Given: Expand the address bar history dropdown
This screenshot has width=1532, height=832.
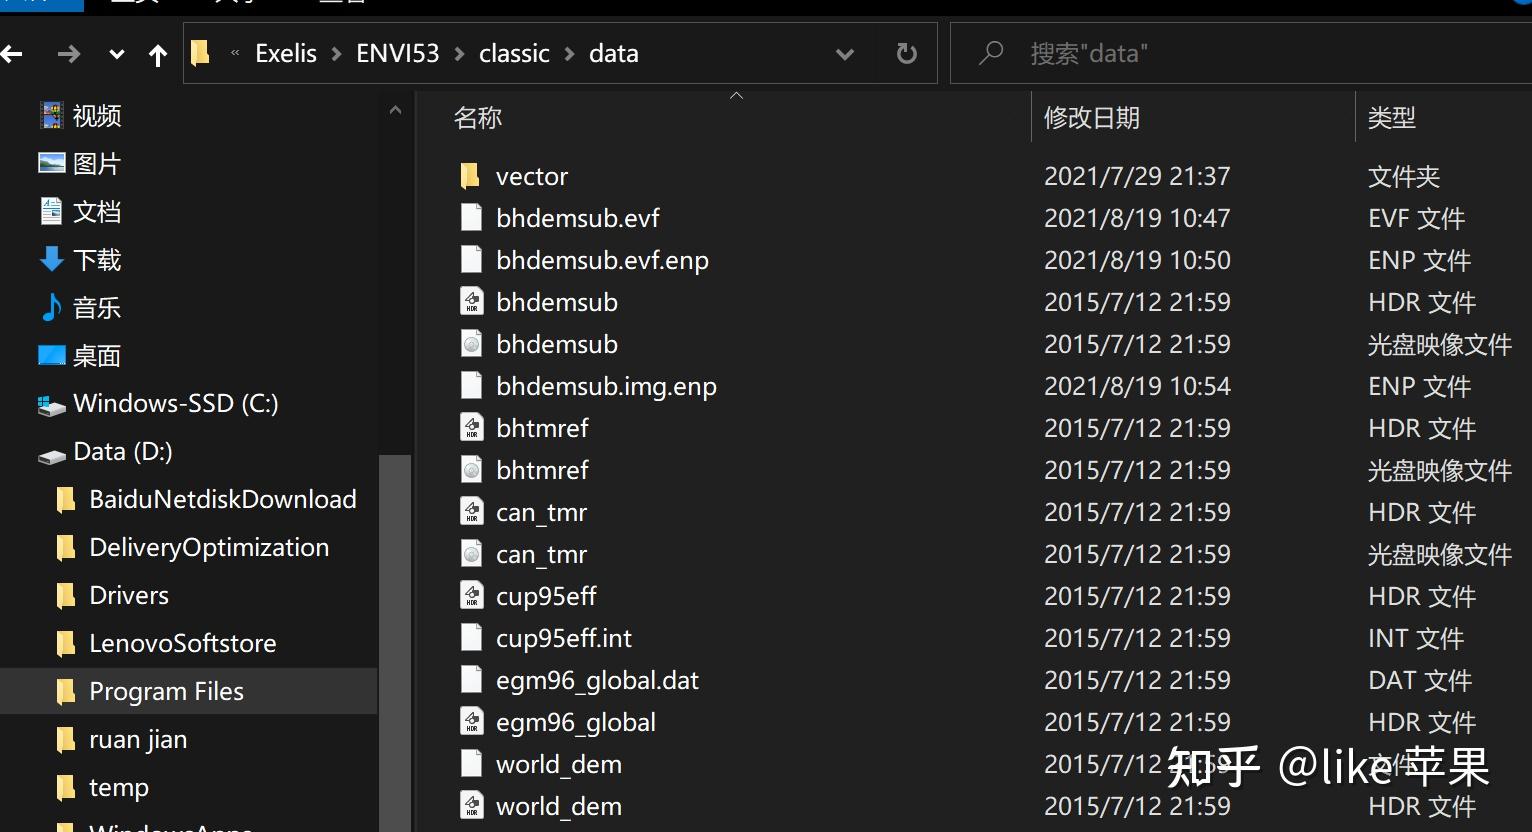Looking at the screenshot, I should pyautogui.click(x=845, y=54).
